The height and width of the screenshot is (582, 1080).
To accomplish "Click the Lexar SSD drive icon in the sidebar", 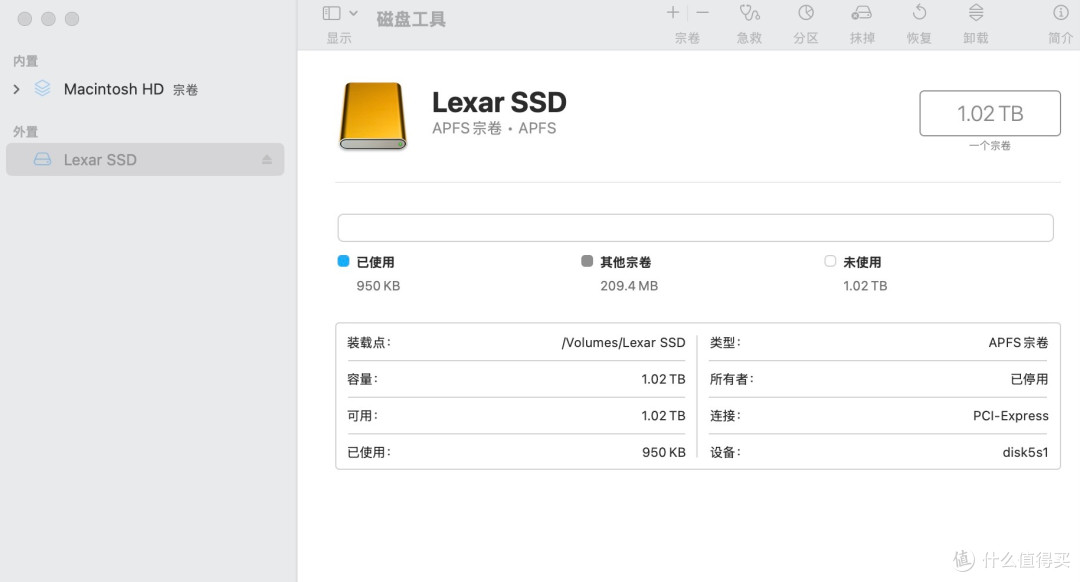I will (x=43, y=159).
